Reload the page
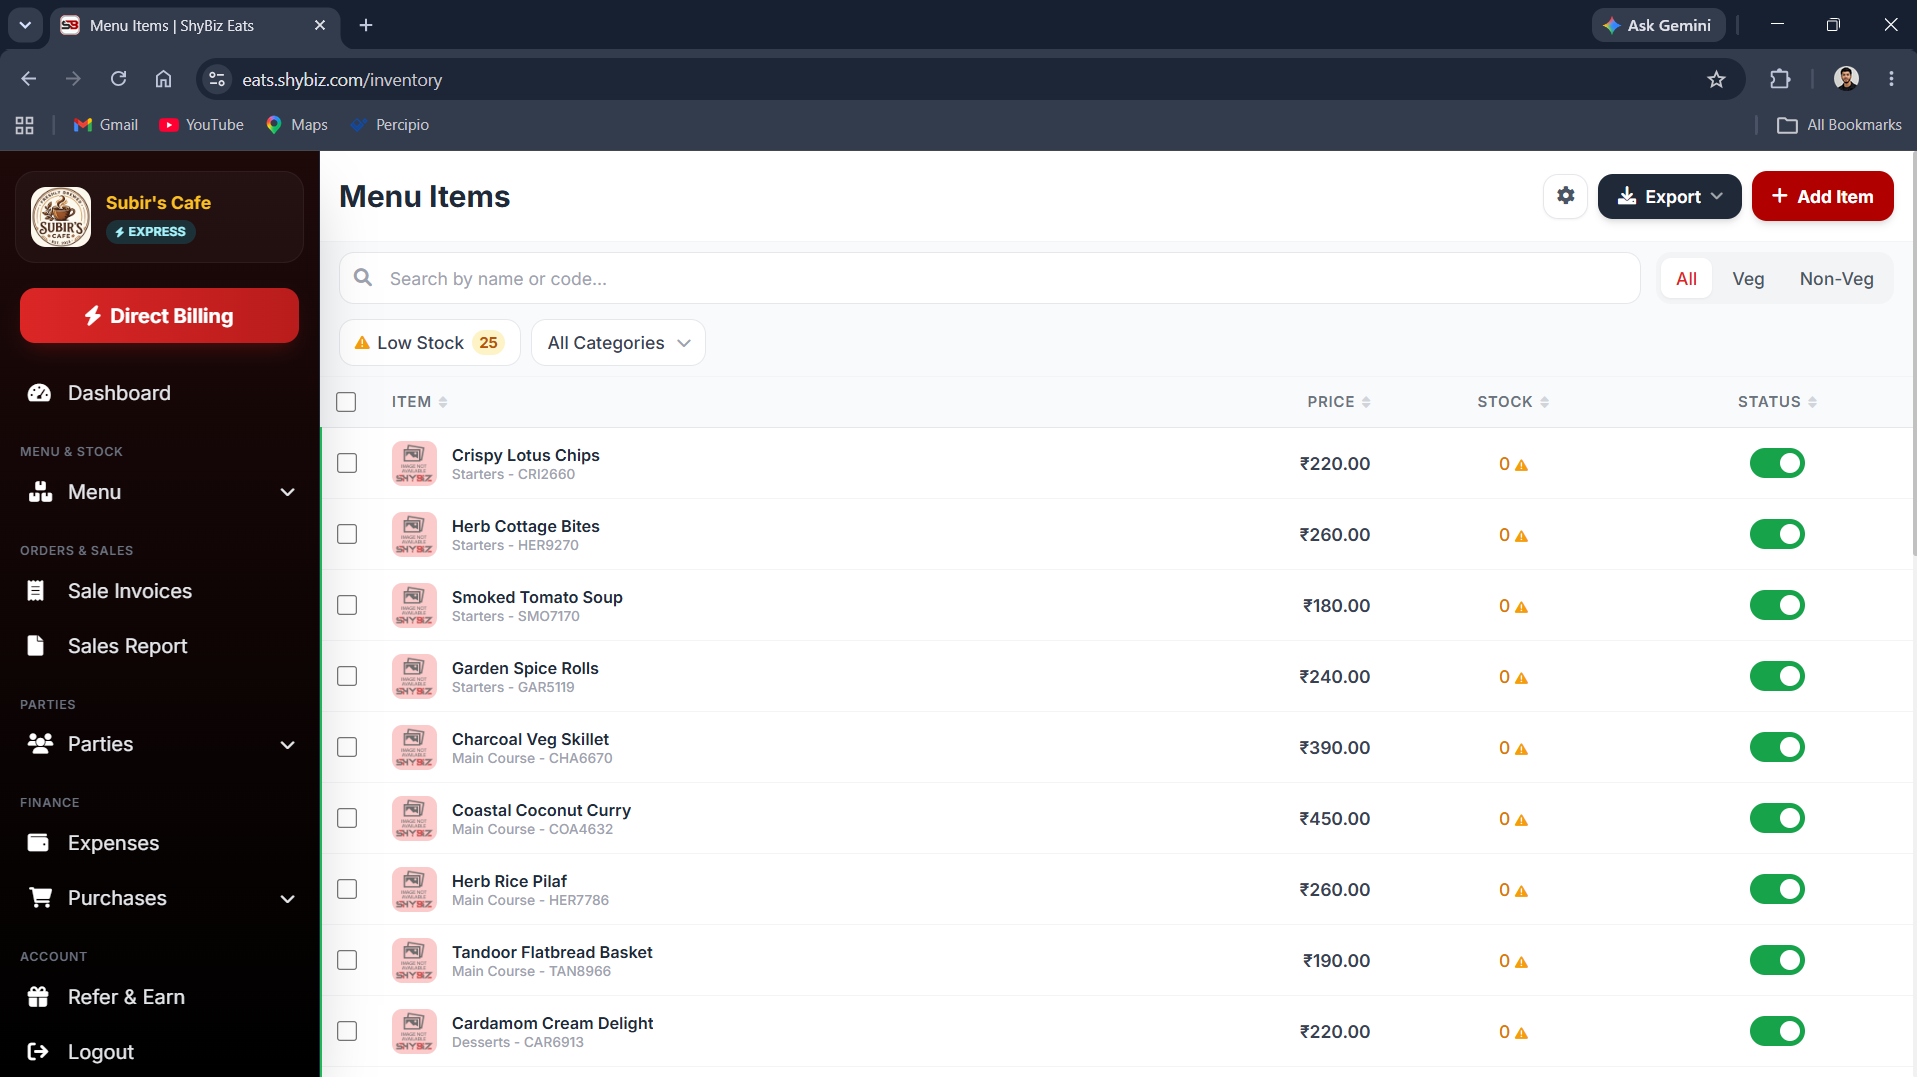This screenshot has width=1917, height=1077. (118, 79)
